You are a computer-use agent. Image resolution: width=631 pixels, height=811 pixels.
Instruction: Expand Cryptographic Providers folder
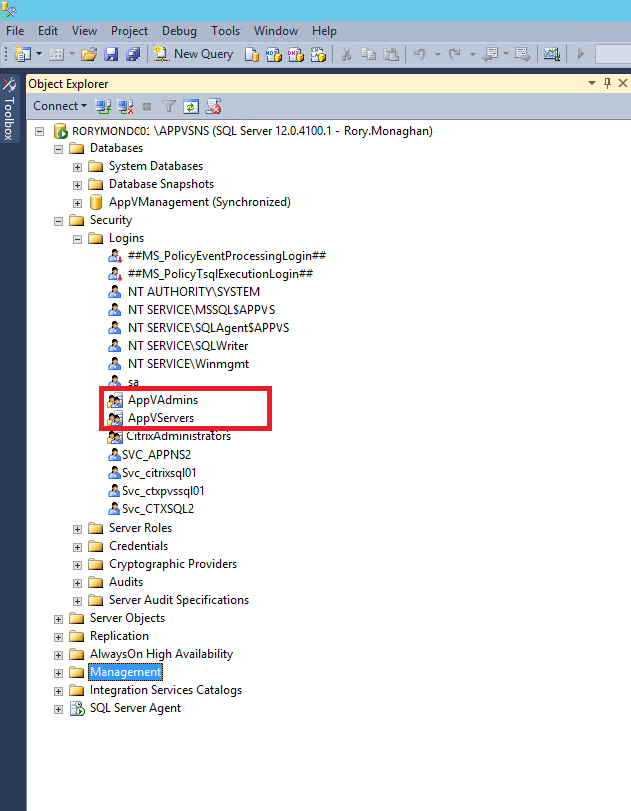coord(77,565)
